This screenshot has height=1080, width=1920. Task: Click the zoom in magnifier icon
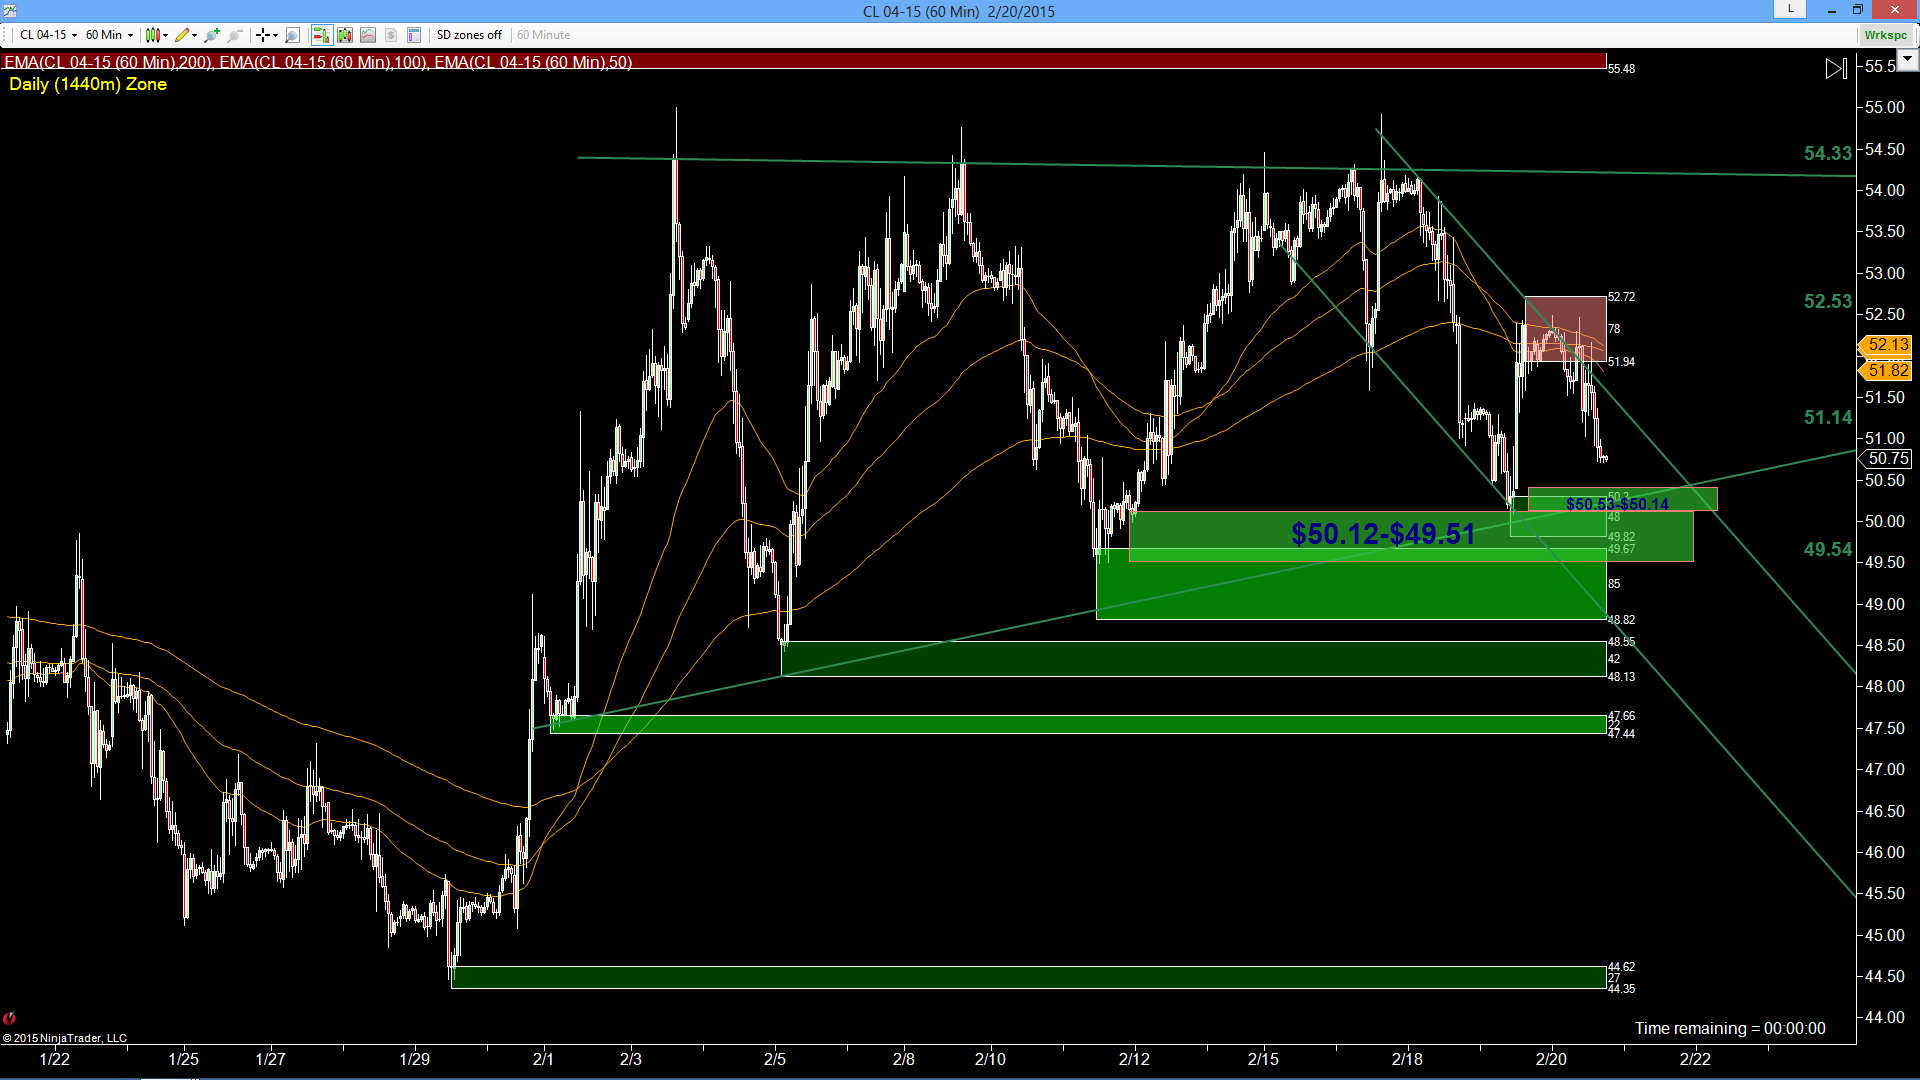pos(212,35)
